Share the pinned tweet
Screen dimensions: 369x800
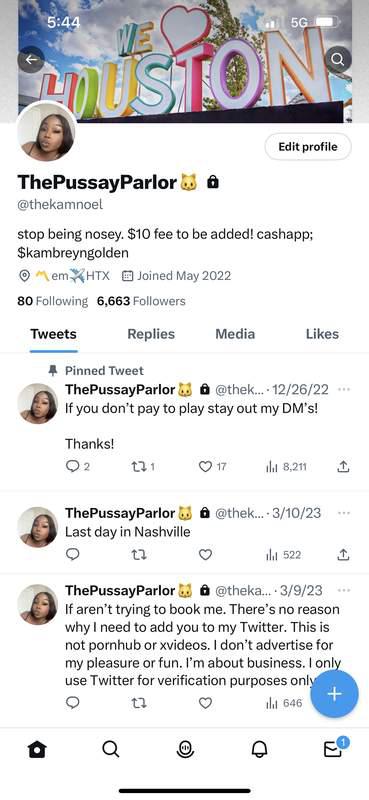(x=344, y=466)
